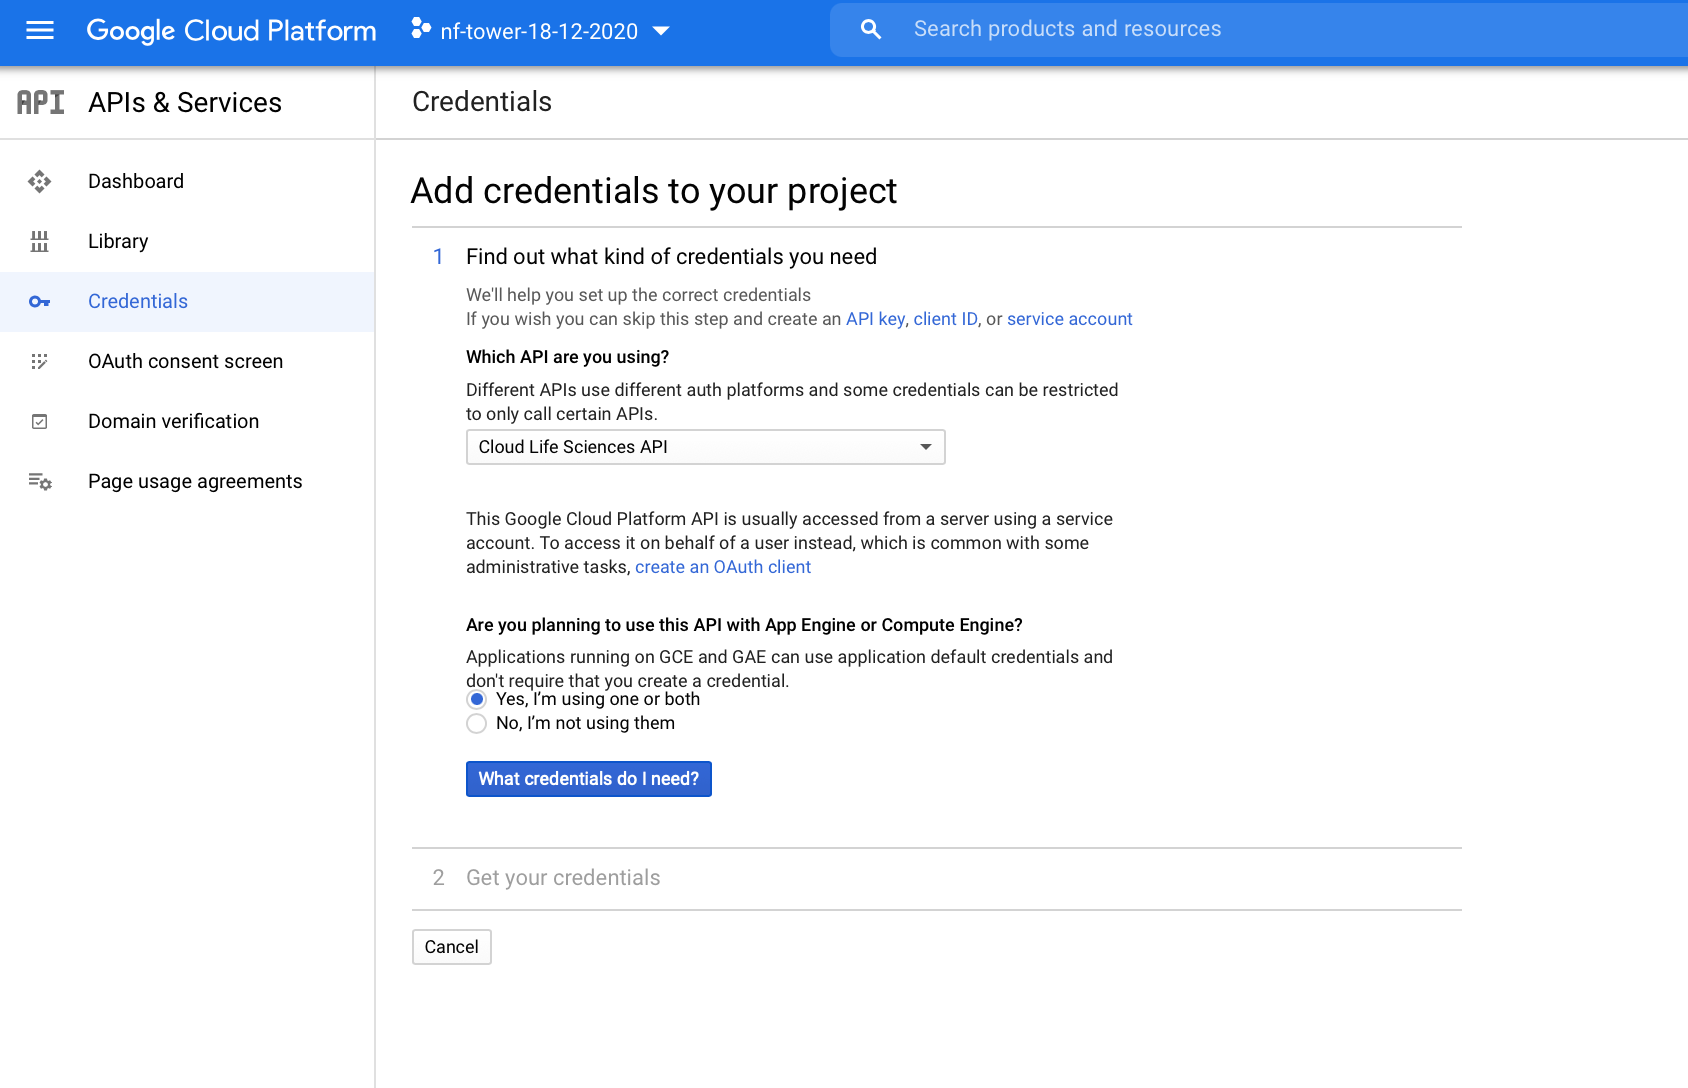Open the hamburger navigation menu
Image resolution: width=1688 pixels, height=1088 pixels.
pyautogui.click(x=40, y=30)
